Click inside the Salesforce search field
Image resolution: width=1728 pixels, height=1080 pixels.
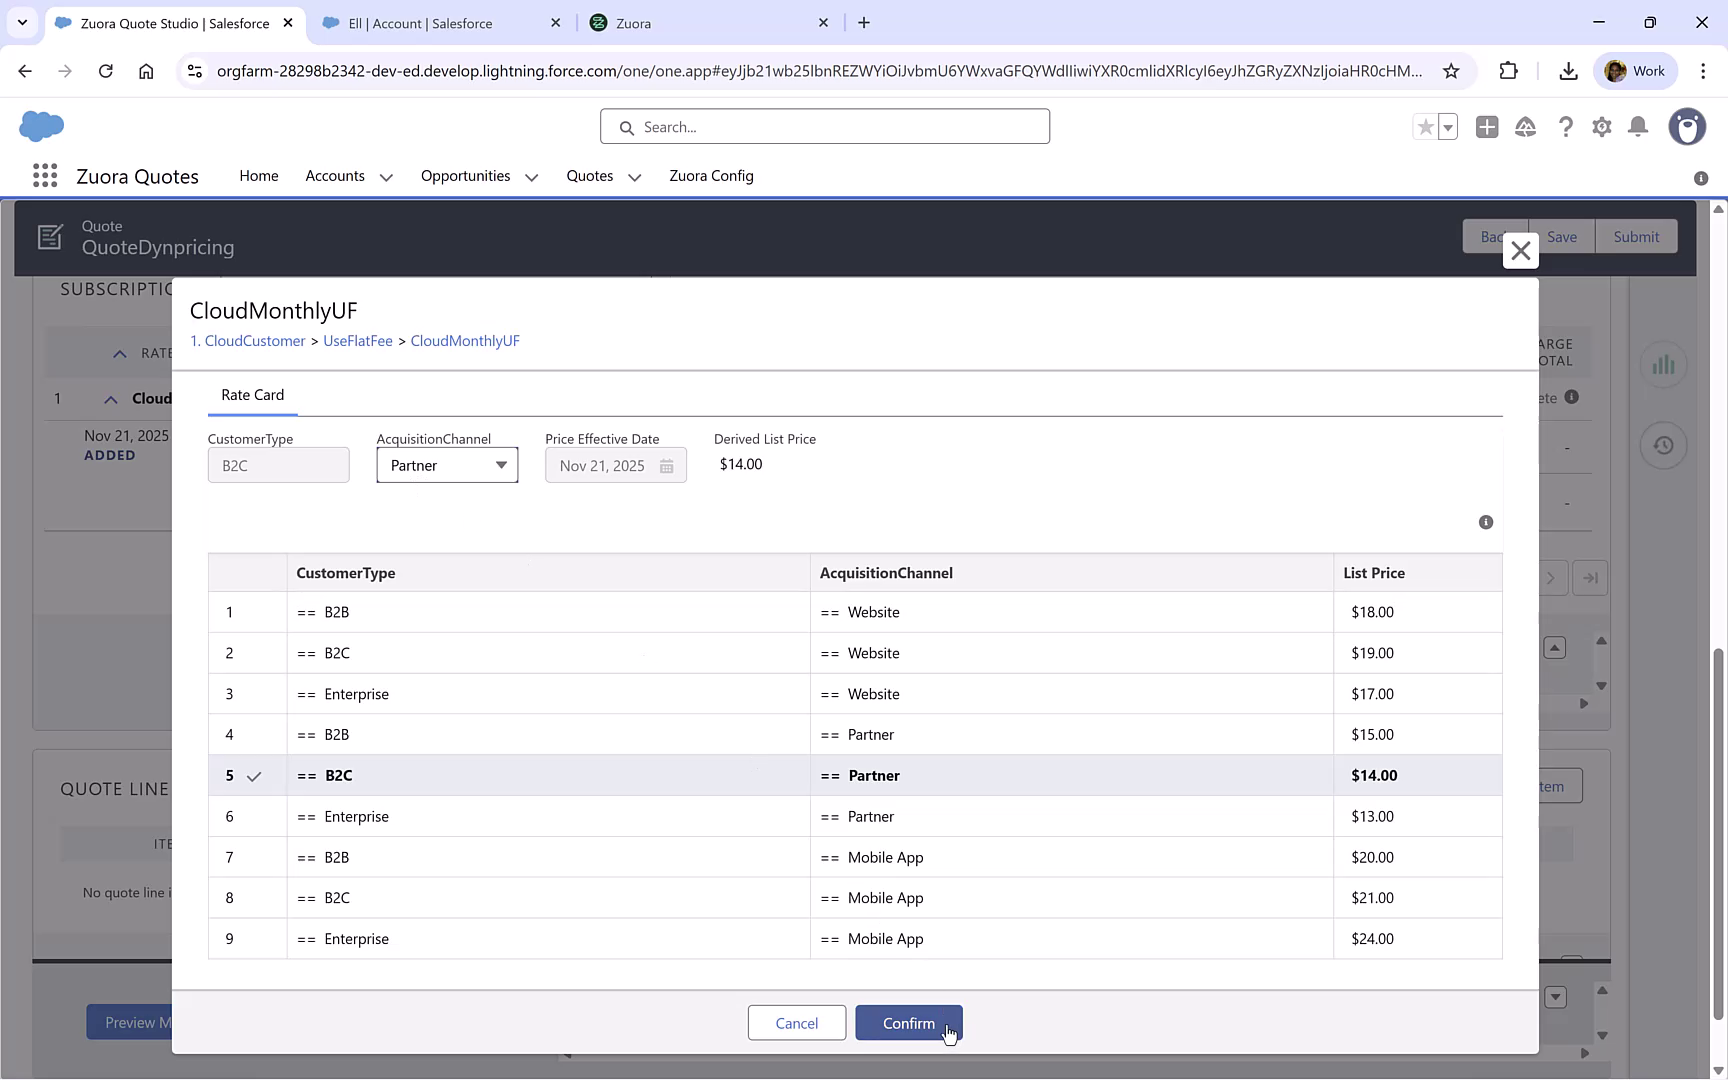(824, 126)
